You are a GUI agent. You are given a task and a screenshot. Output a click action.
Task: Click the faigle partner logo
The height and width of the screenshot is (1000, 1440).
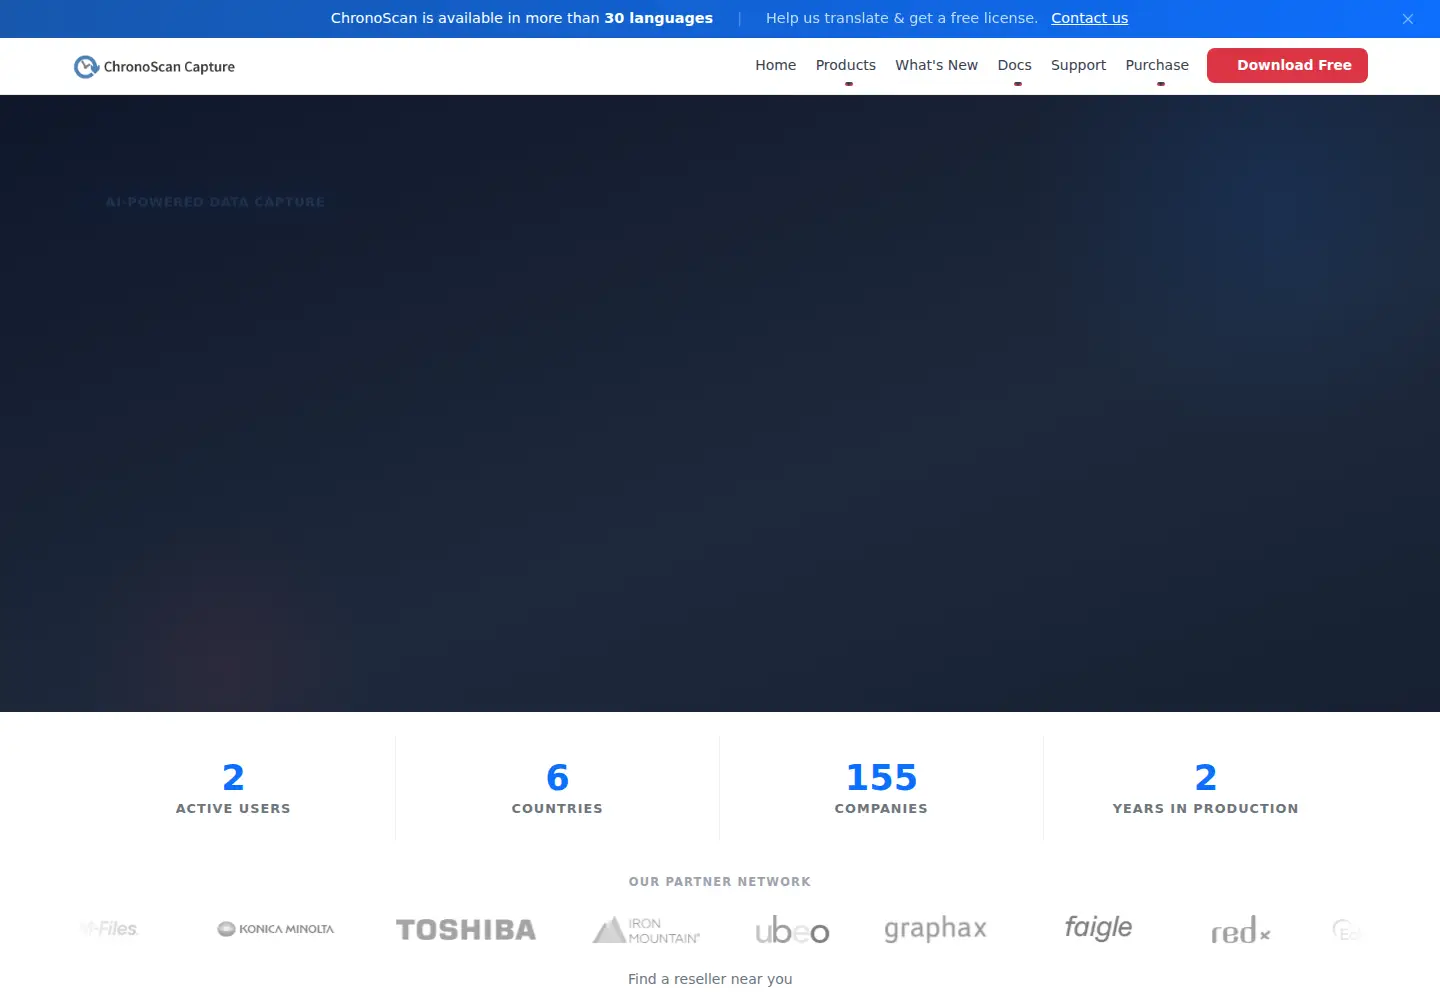click(1098, 928)
